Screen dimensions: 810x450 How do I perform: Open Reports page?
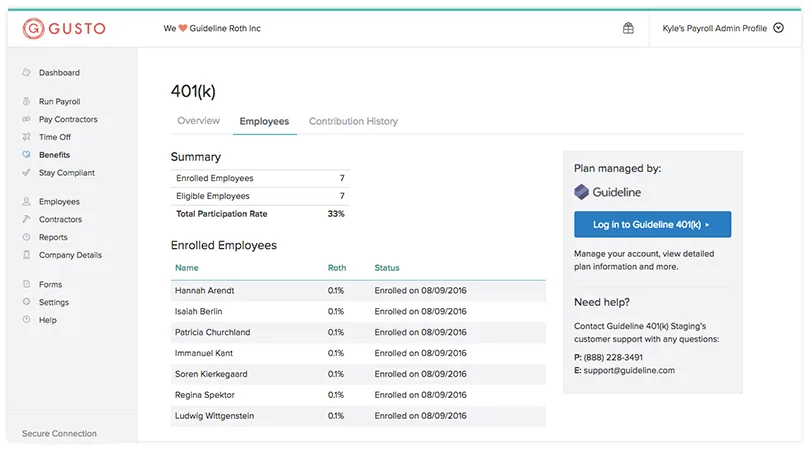point(53,238)
